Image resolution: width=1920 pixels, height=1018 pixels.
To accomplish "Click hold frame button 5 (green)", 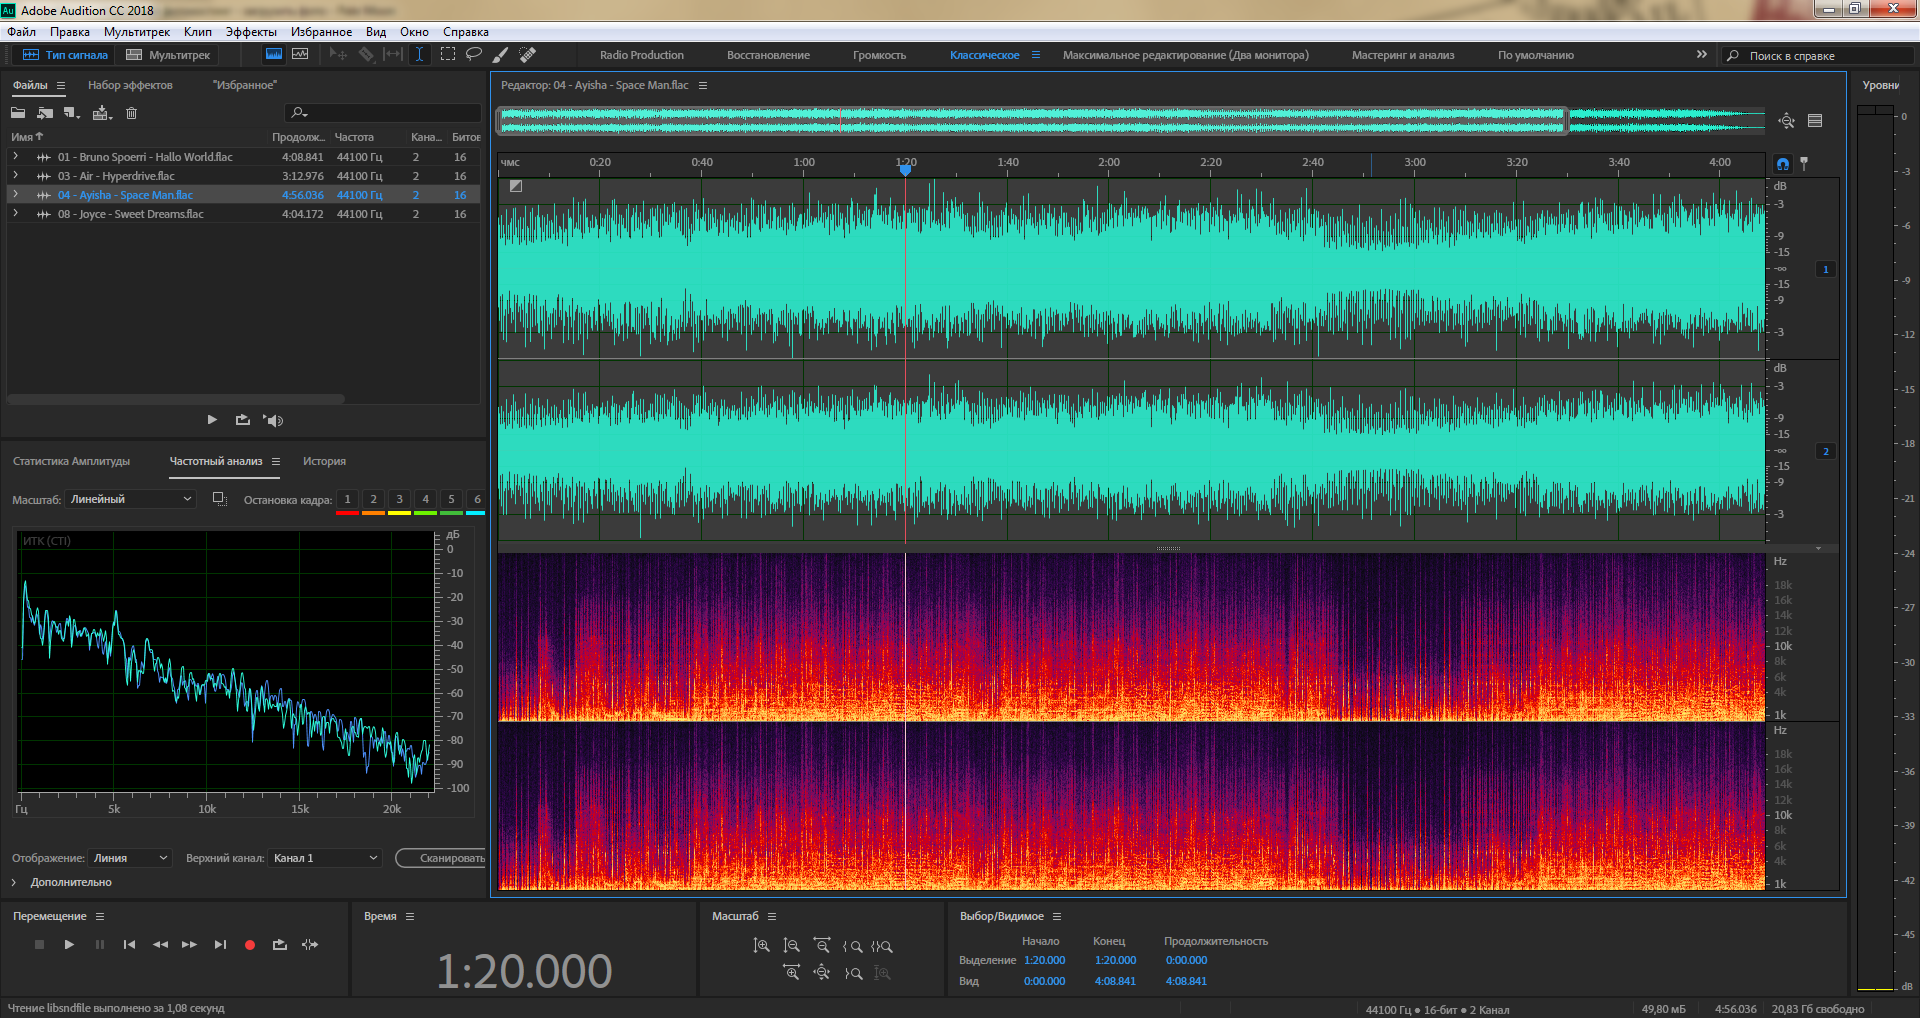I will pyautogui.click(x=451, y=499).
